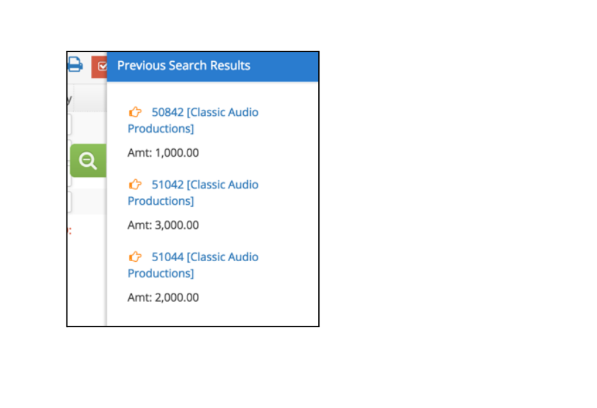Click the gray column header strip
The width and height of the screenshot is (597, 408).
click(x=87, y=98)
